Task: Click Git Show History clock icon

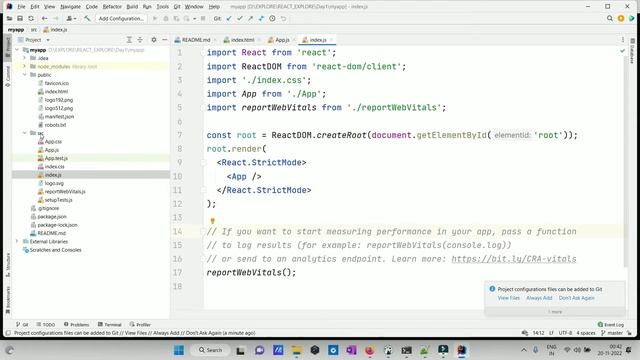Action: (272, 18)
